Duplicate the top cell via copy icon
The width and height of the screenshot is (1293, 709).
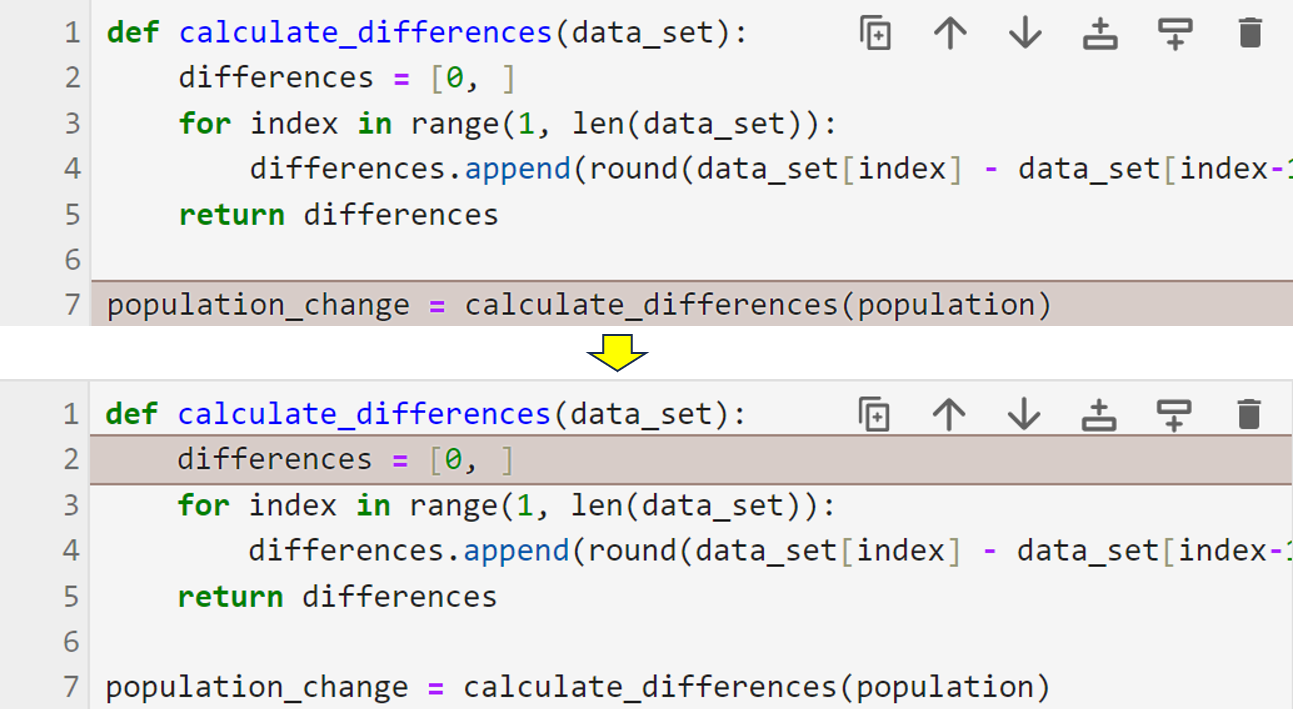(x=874, y=32)
